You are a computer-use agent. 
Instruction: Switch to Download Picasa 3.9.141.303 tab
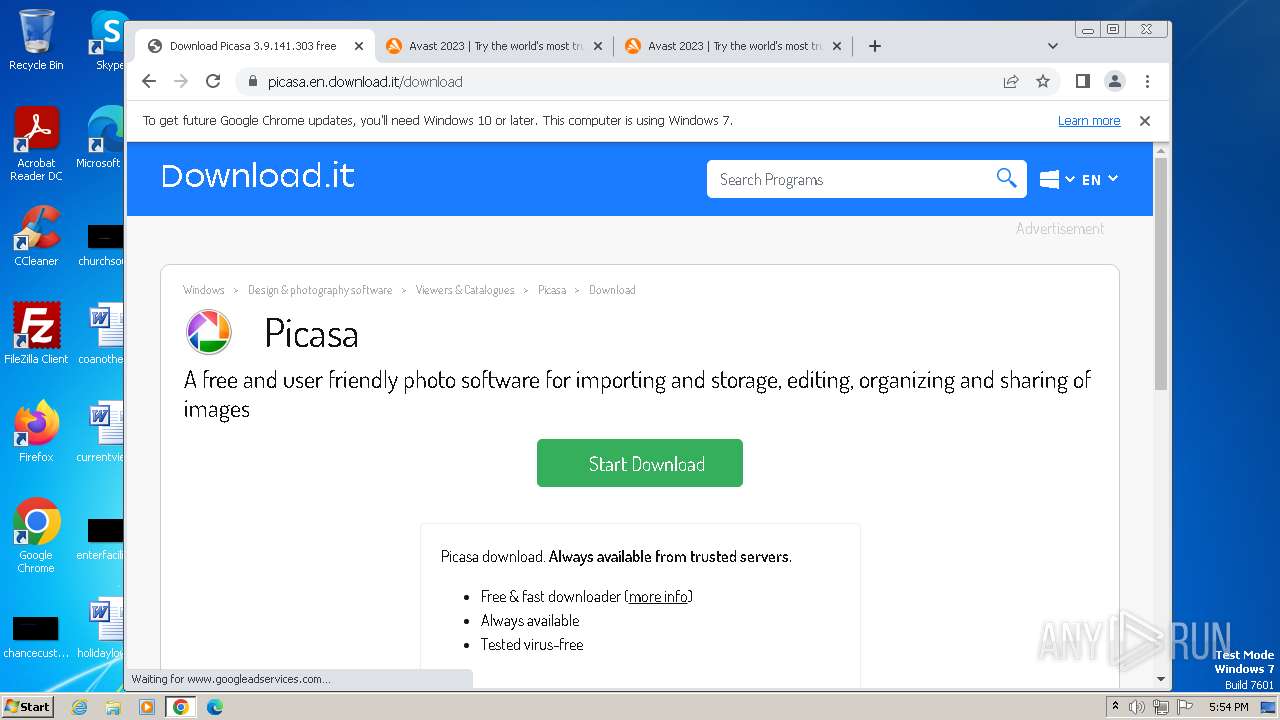(254, 46)
